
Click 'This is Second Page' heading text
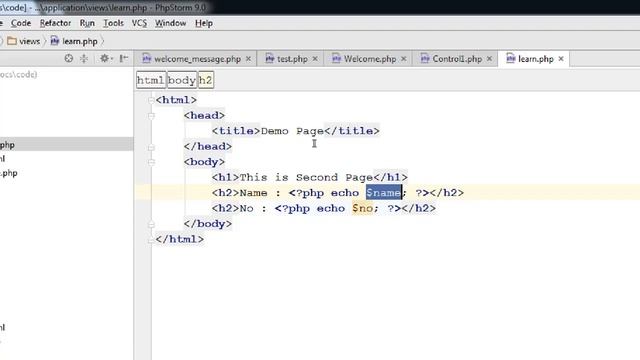click(306, 178)
